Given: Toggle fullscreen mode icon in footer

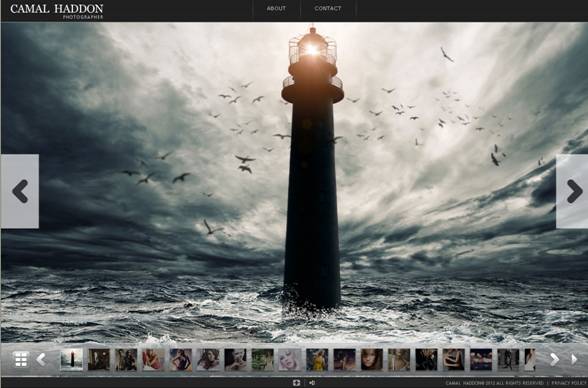Looking at the screenshot, I should click(x=296, y=382).
